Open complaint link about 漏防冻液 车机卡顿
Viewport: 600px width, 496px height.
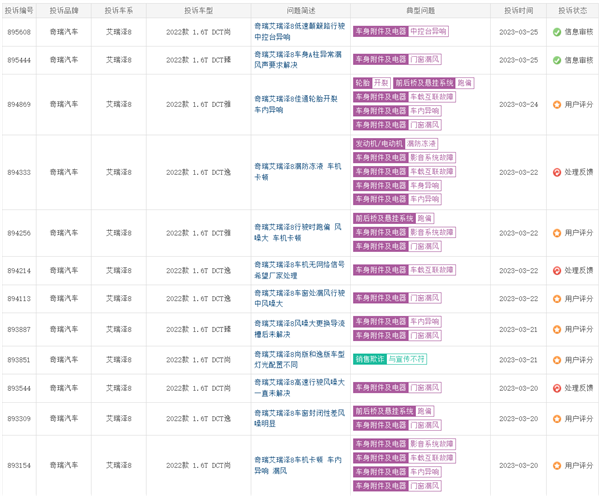click(298, 172)
